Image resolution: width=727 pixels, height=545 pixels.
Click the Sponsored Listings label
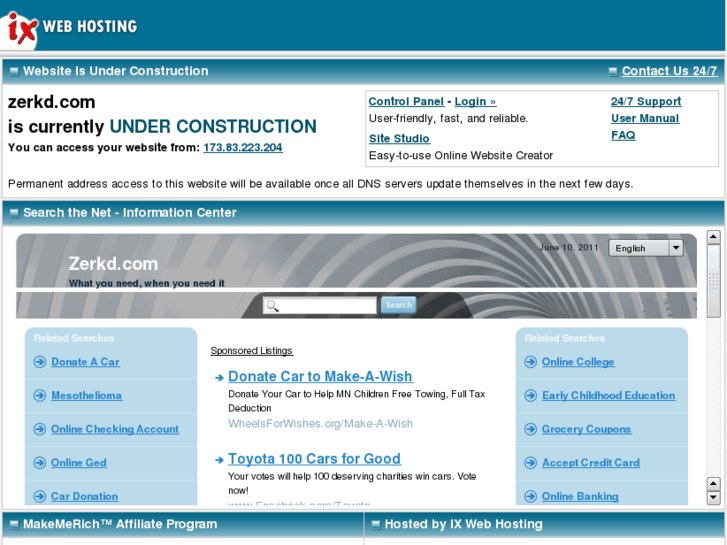(252, 351)
